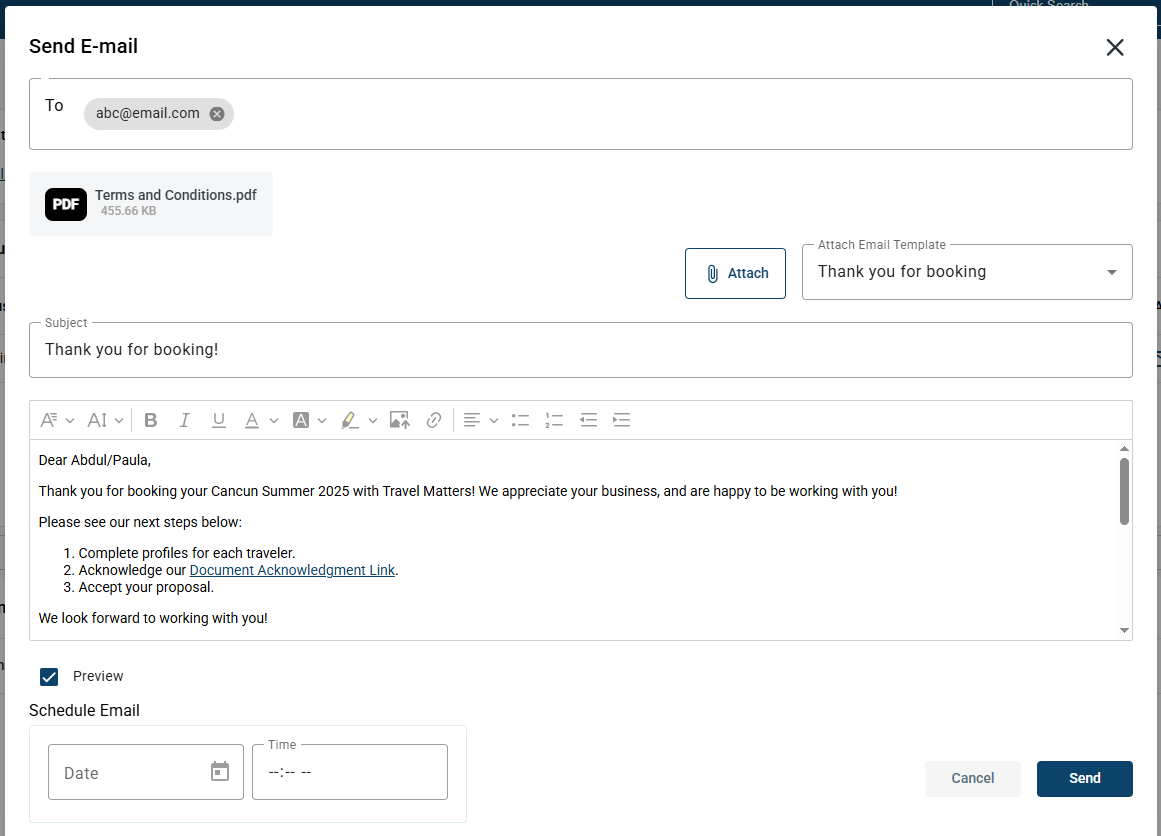Click the email body scrollbar thumb
This screenshot has height=836, width=1161.
(x=1124, y=491)
